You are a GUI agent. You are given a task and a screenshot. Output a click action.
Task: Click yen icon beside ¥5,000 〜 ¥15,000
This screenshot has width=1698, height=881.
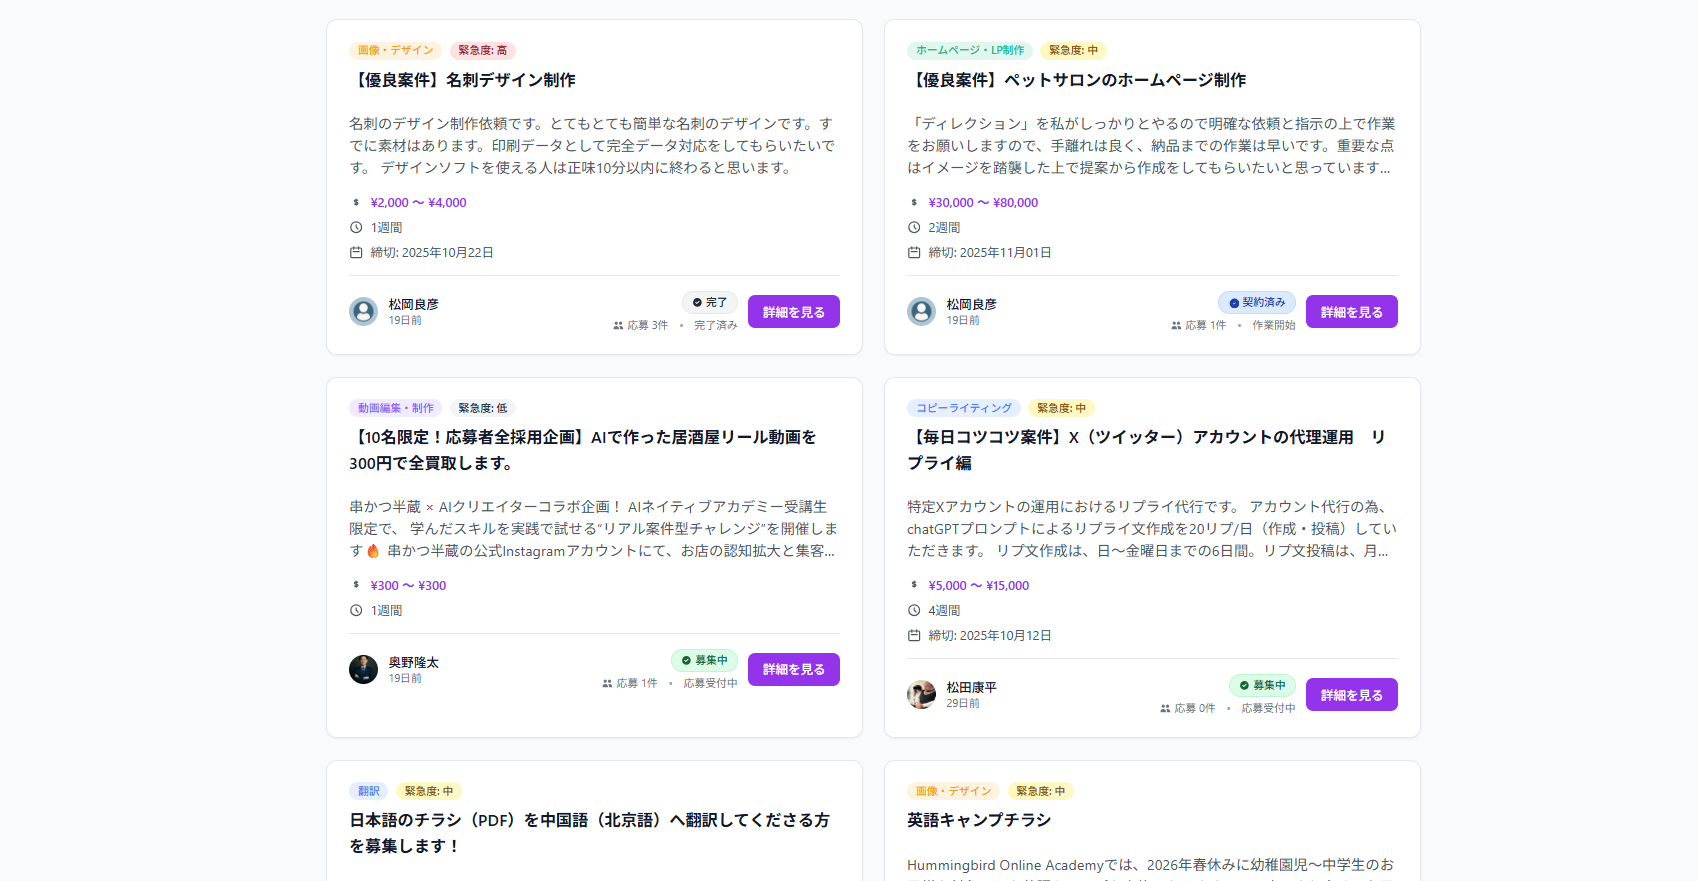click(914, 585)
